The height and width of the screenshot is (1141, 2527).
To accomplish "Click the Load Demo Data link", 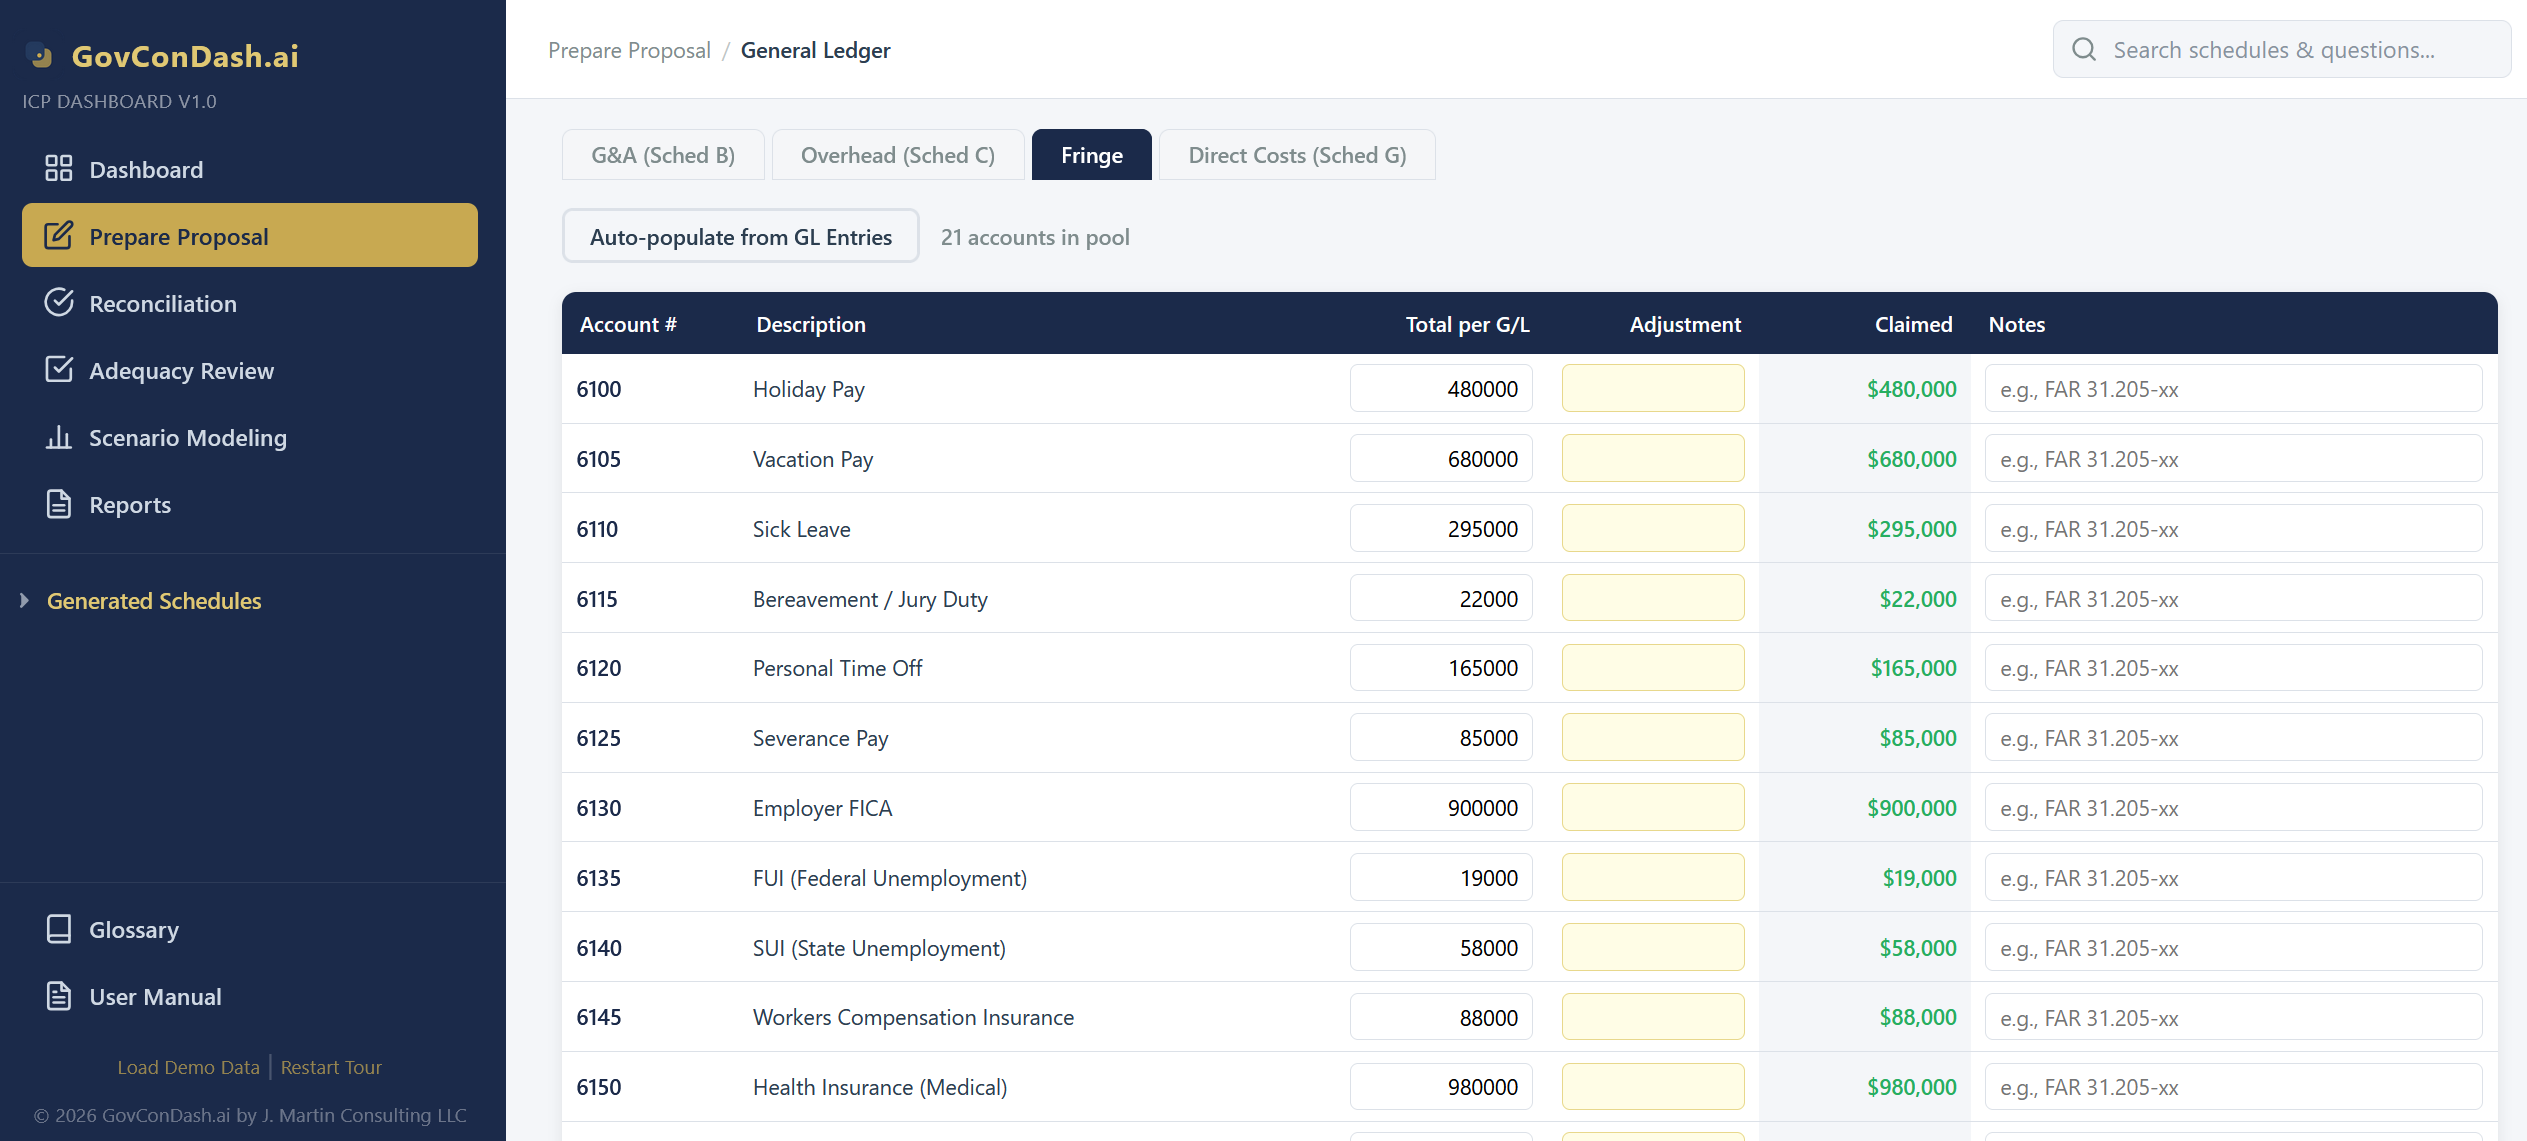I will (188, 1067).
